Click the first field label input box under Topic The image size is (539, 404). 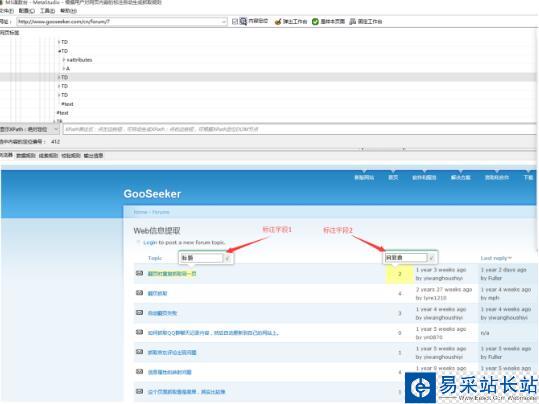click(201, 258)
